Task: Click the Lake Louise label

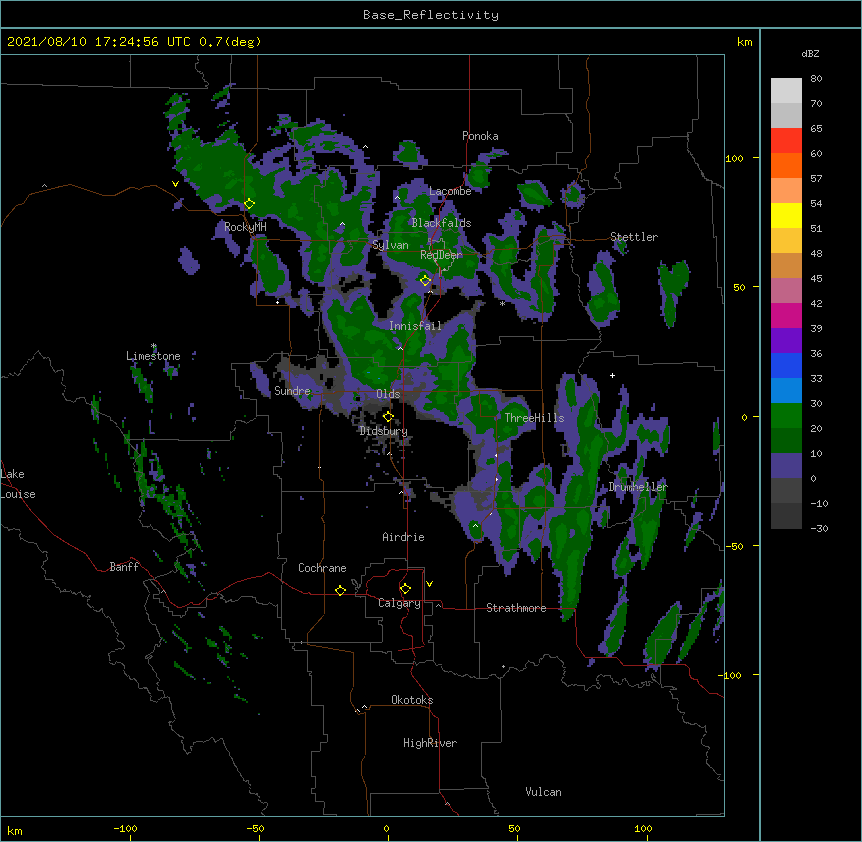Action: tap(18, 484)
